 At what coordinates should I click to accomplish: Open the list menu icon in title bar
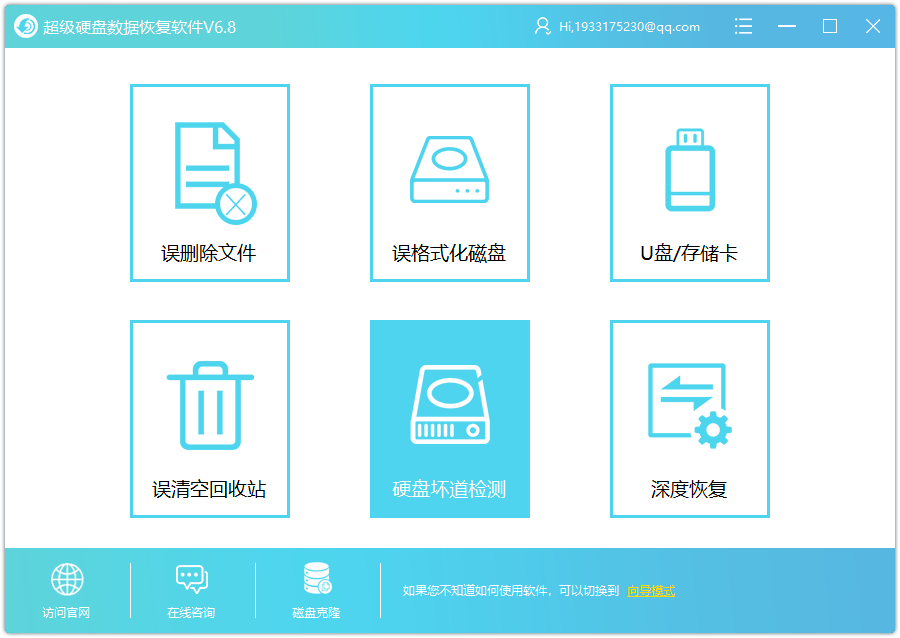743,27
